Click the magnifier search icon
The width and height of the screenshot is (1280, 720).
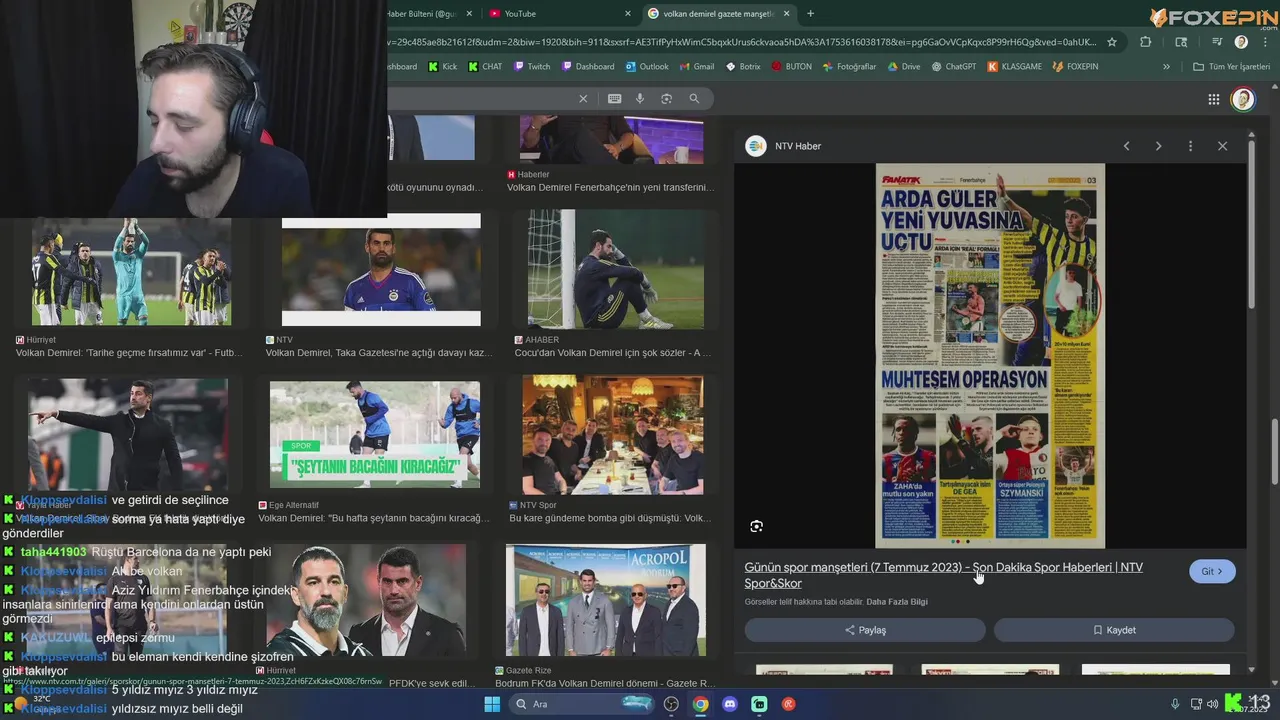(694, 98)
